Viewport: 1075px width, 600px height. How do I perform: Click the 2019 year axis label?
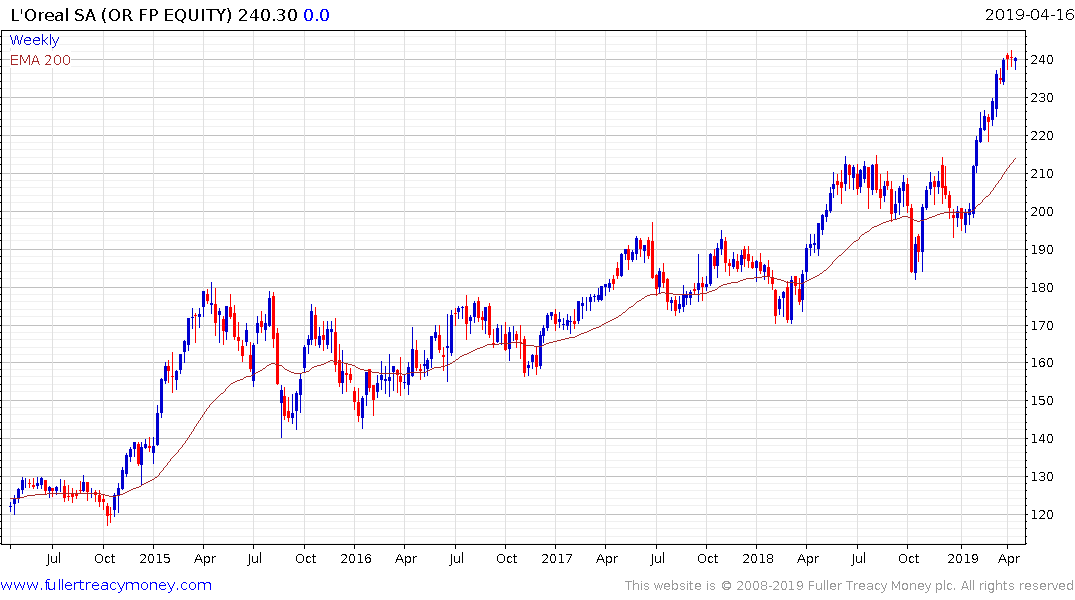pyautogui.click(x=963, y=559)
